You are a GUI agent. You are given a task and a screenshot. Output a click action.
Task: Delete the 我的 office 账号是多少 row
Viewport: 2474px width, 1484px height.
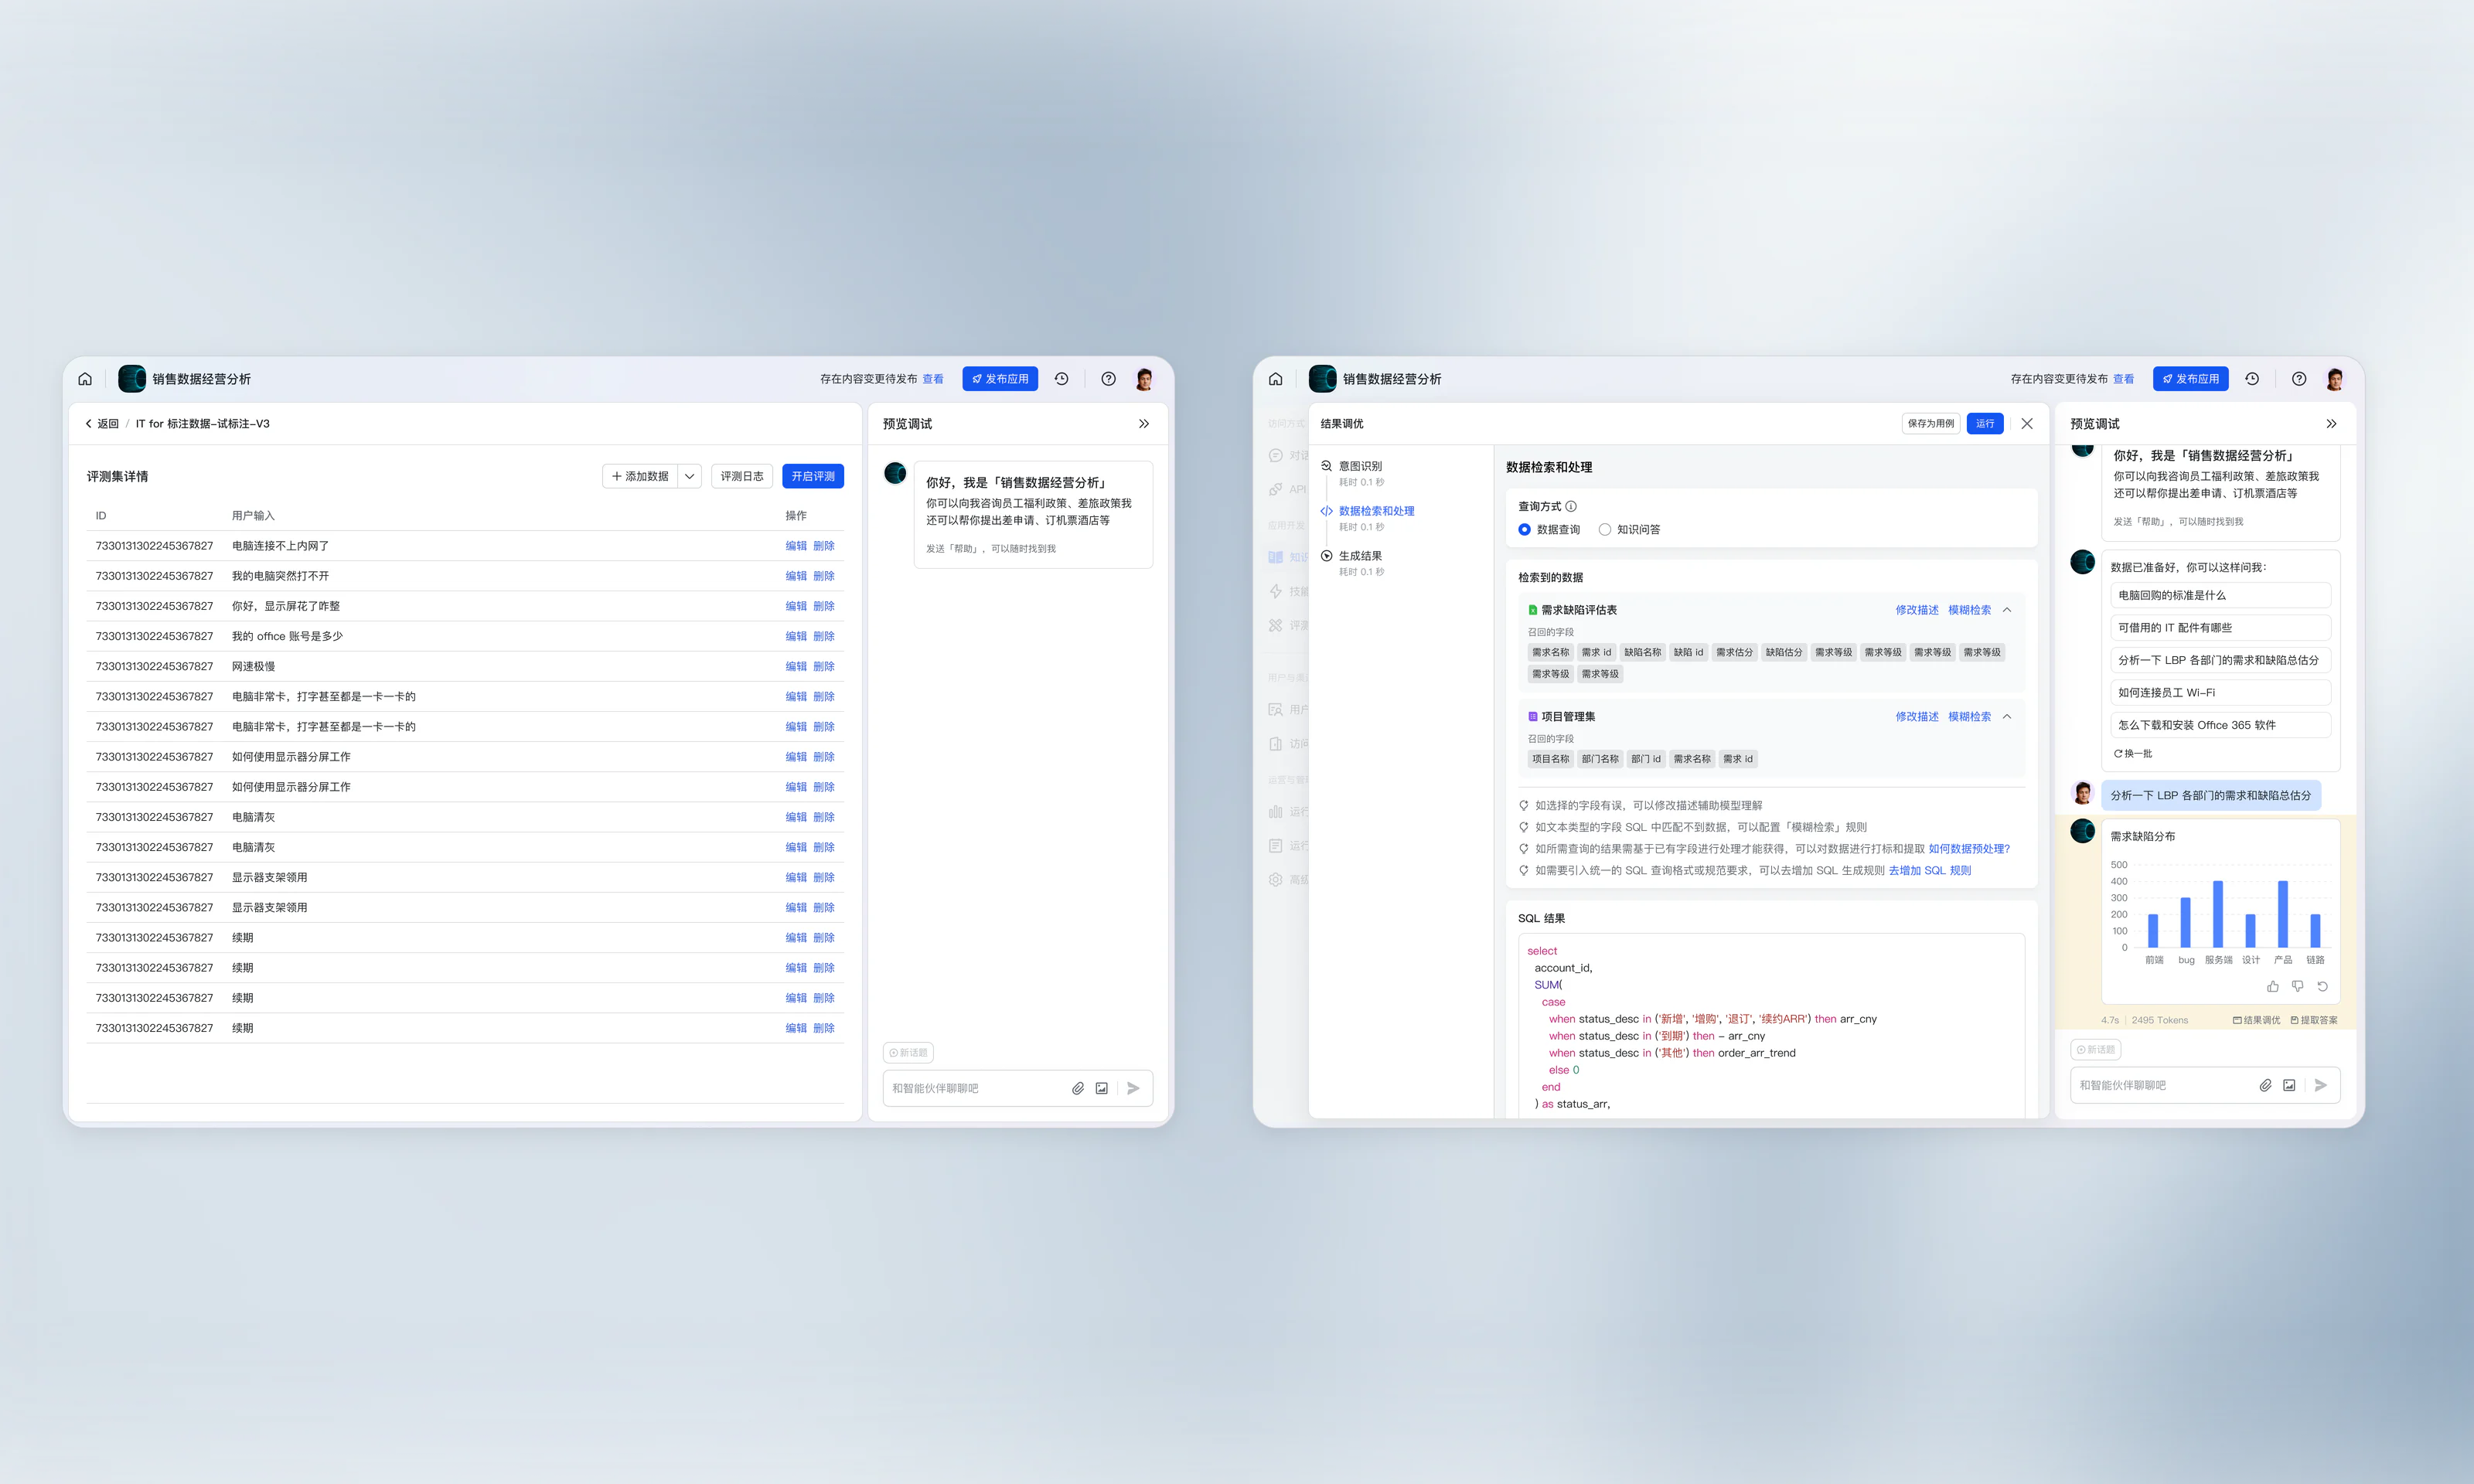[824, 636]
